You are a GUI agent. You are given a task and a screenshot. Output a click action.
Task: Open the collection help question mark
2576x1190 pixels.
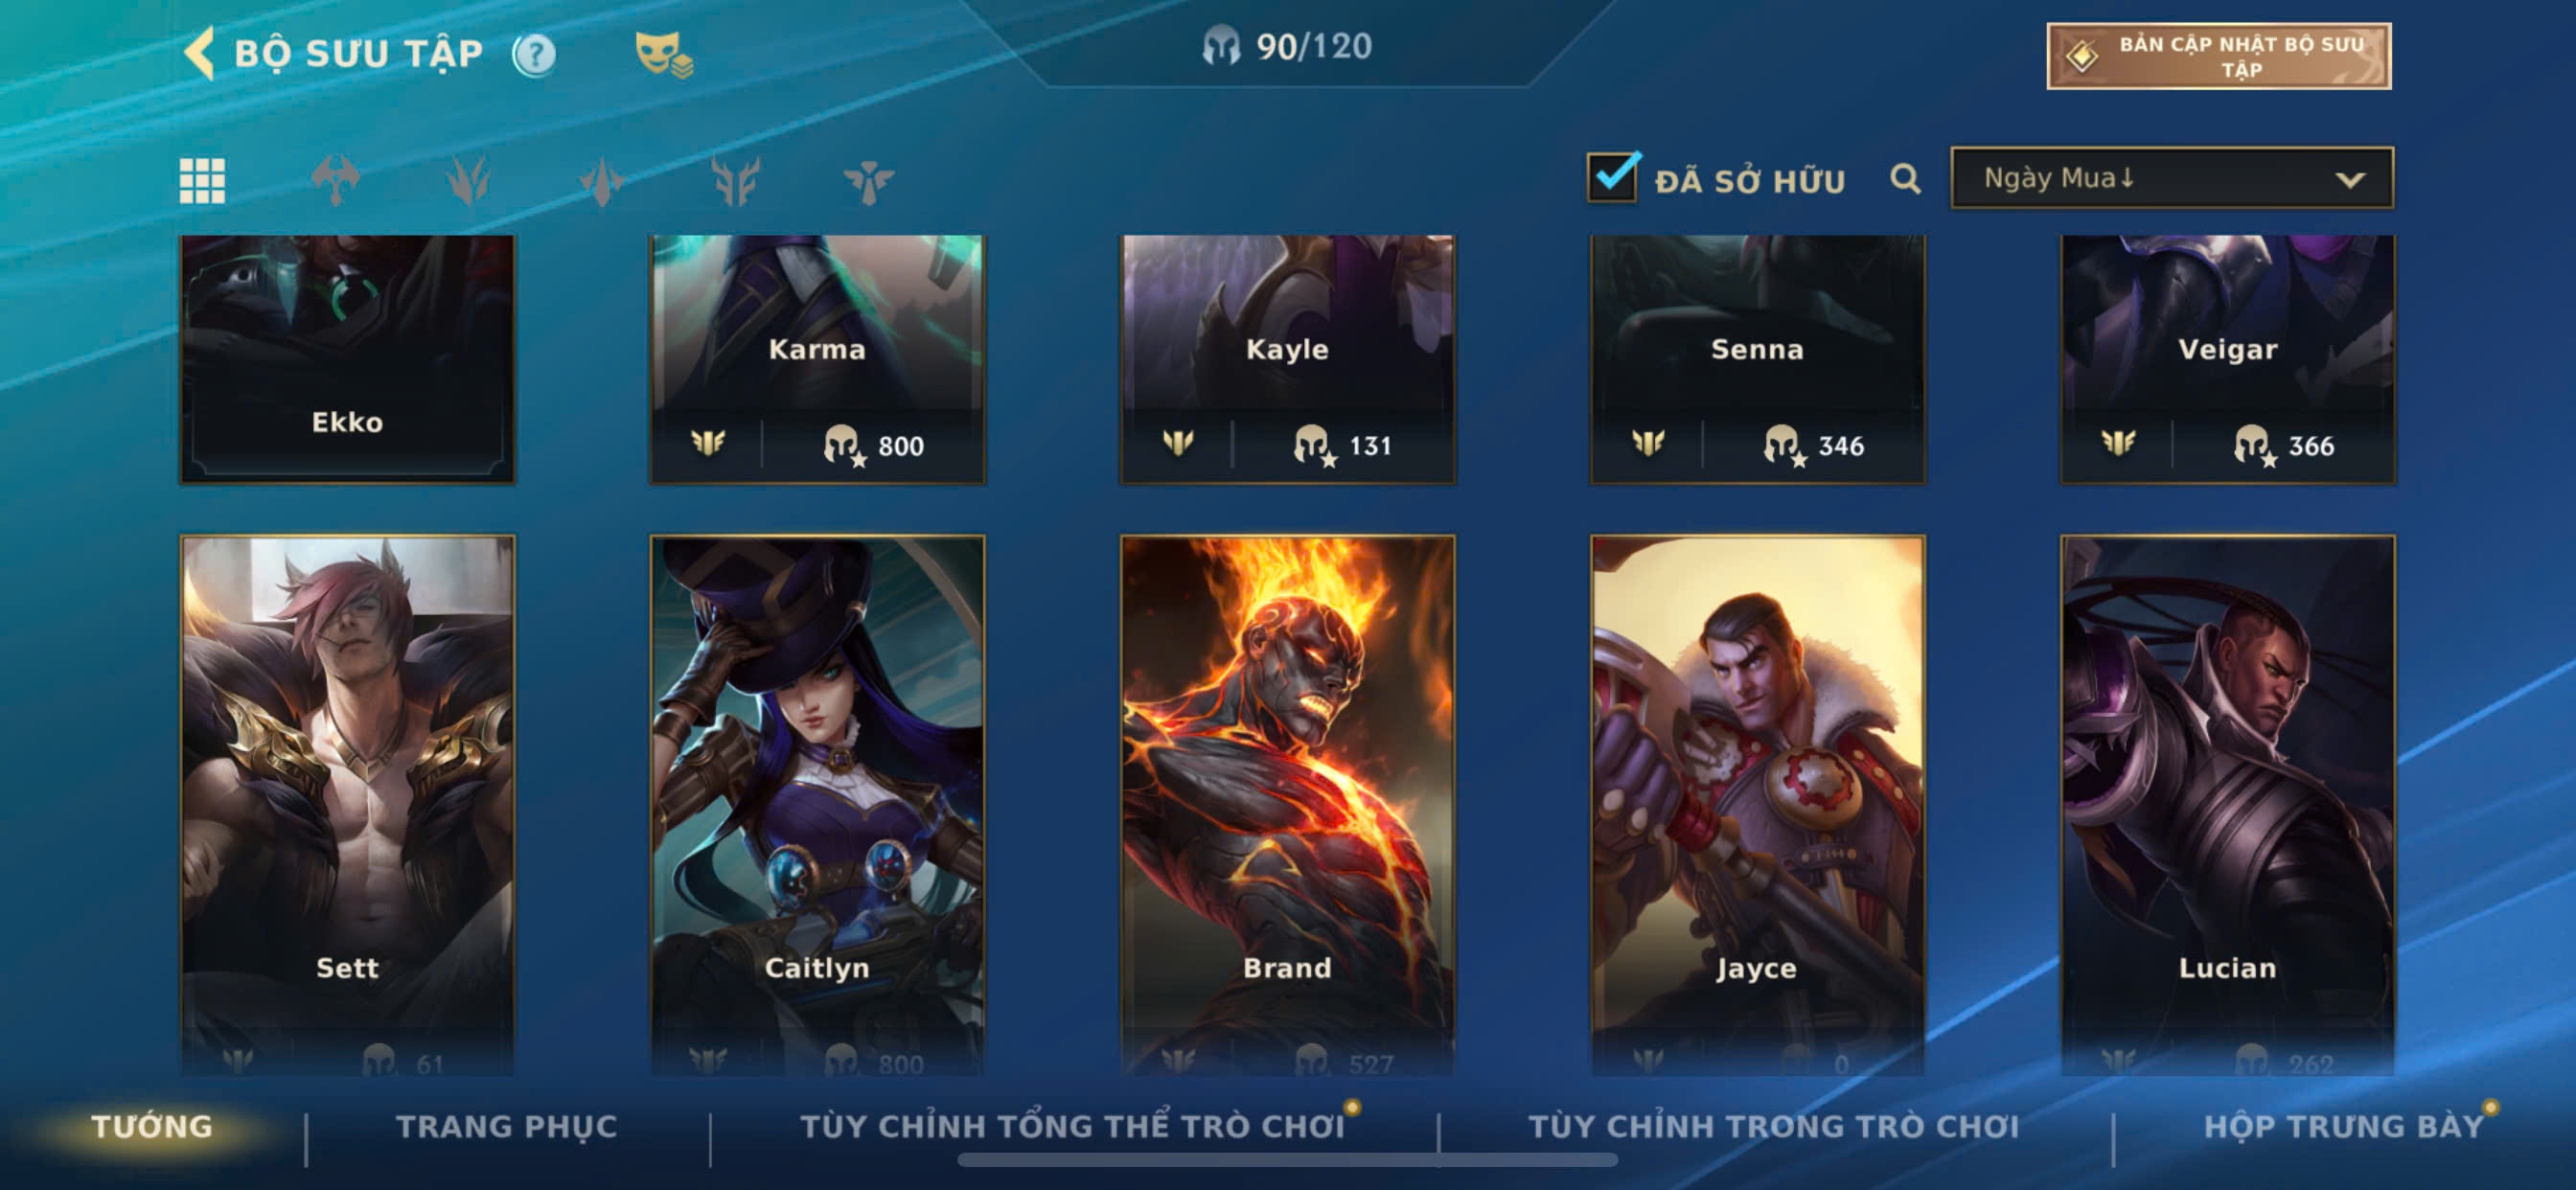pos(534,54)
